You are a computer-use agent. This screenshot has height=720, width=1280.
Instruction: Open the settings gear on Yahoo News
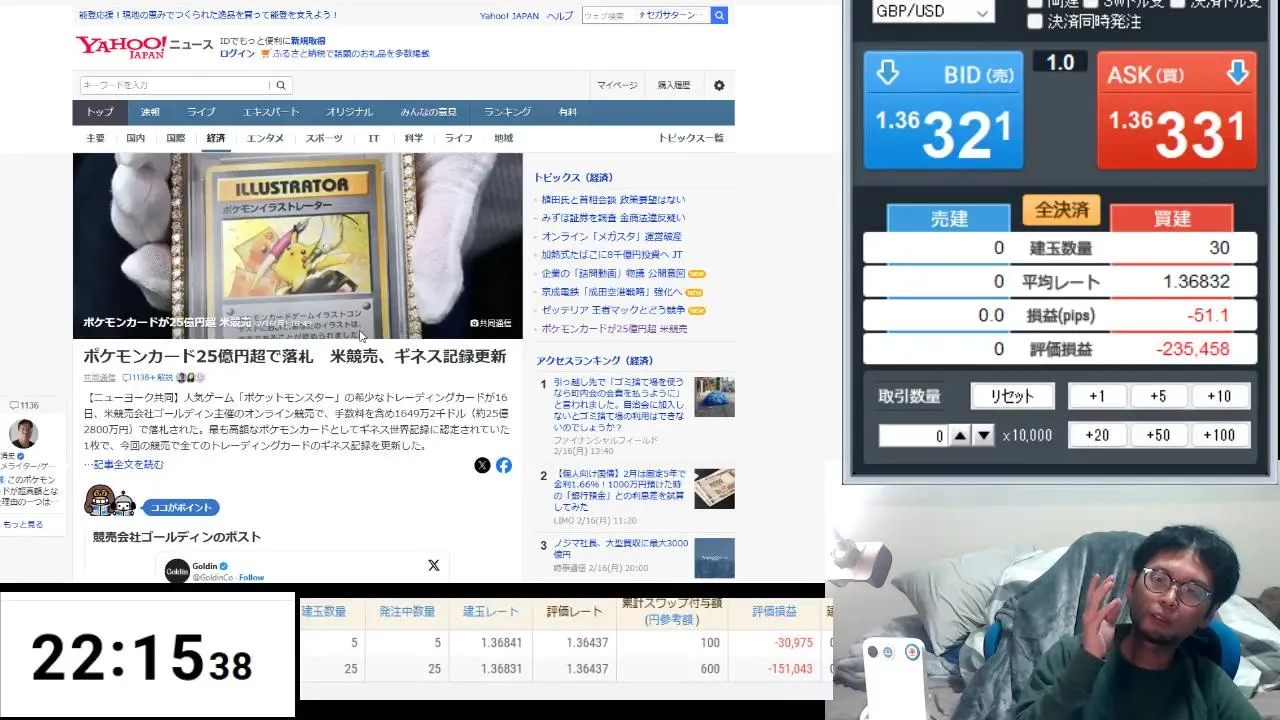tap(719, 85)
